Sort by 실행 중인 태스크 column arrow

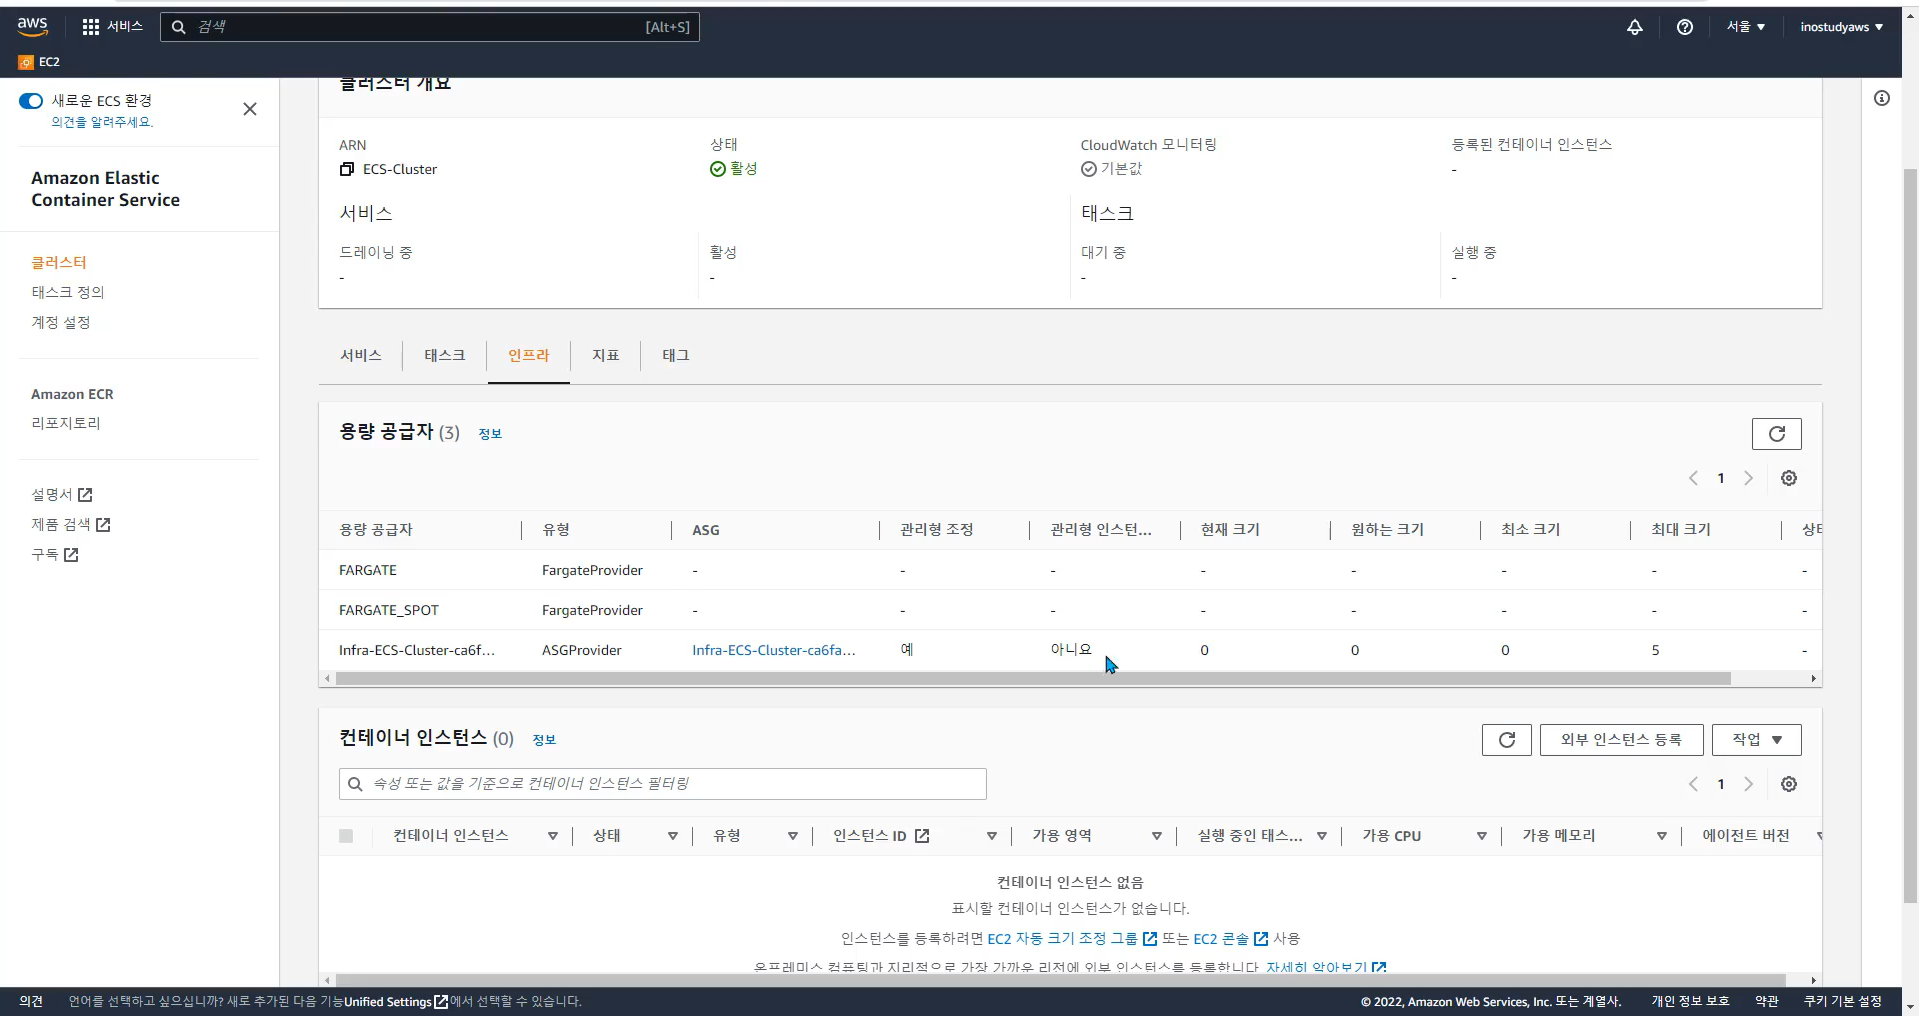coord(1321,836)
